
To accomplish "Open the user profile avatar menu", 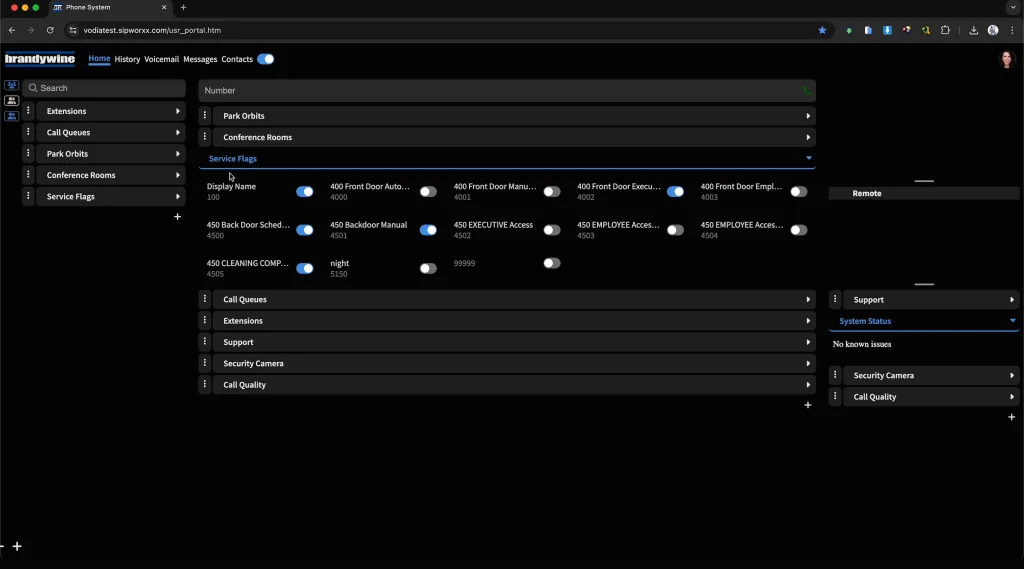I will [1006, 59].
